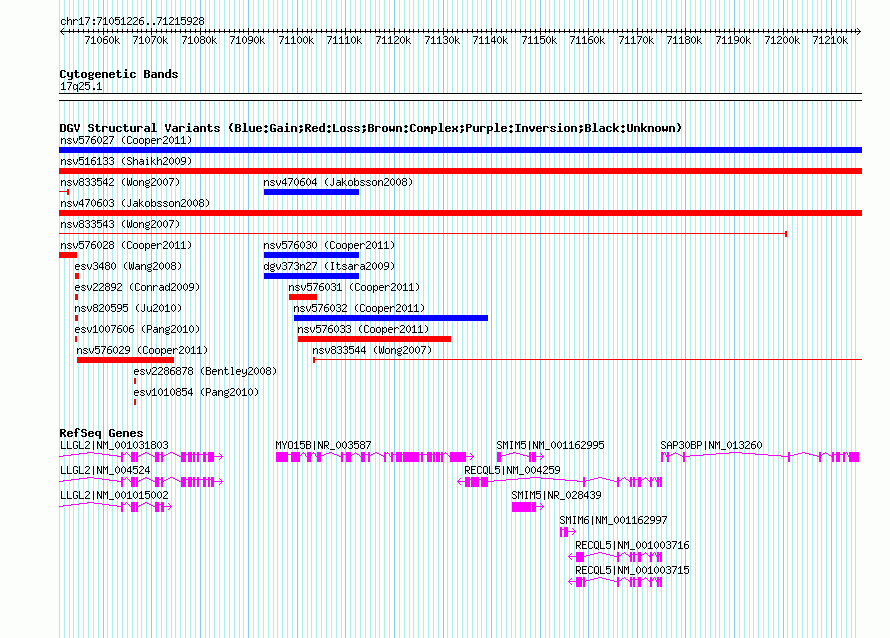Click the SAP30BP gene structure glyph
The height and width of the screenshot is (638, 890).
coord(760,457)
